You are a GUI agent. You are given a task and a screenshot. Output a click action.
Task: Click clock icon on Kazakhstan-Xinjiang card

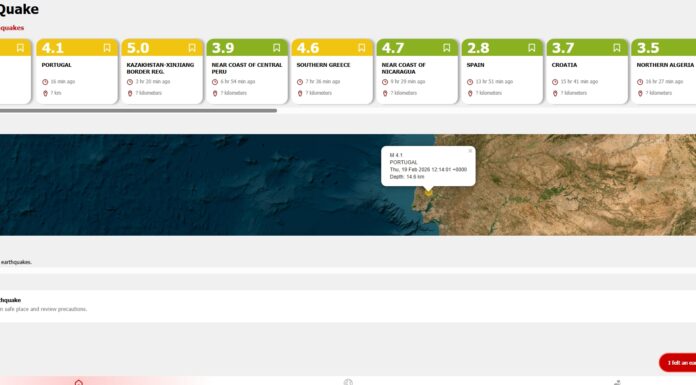[130, 82]
